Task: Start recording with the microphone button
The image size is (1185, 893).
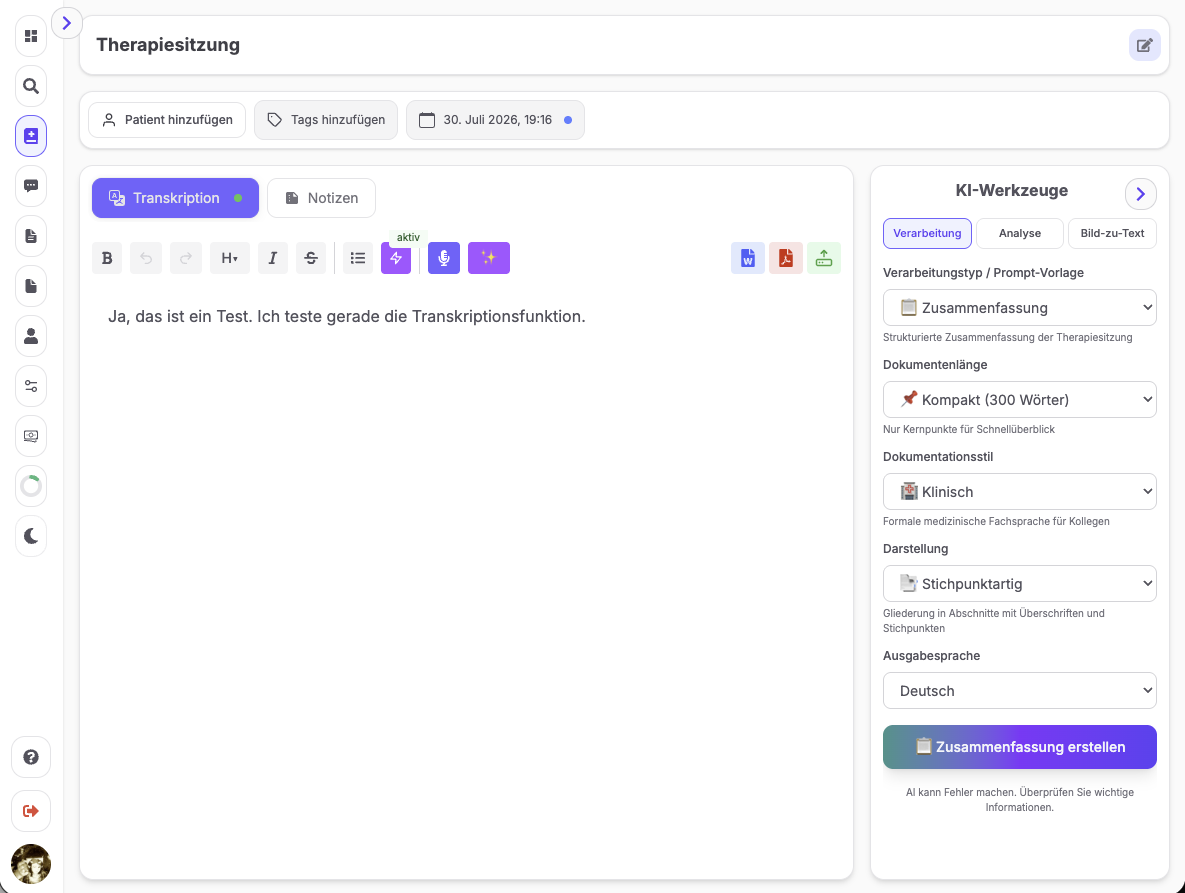Action: point(444,258)
